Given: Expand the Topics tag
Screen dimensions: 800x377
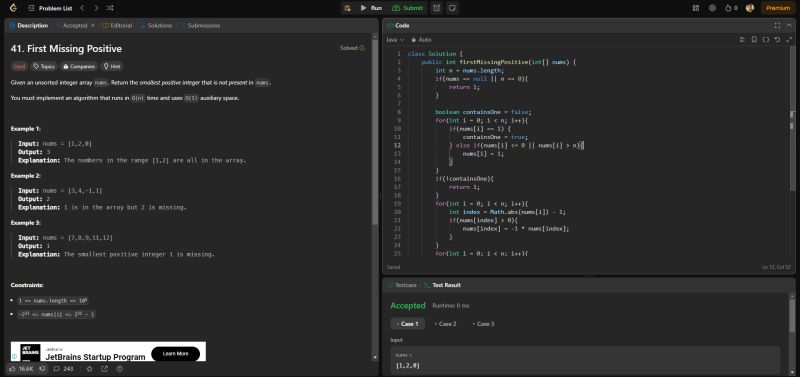Looking at the screenshot, I should pyautogui.click(x=44, y=66).
